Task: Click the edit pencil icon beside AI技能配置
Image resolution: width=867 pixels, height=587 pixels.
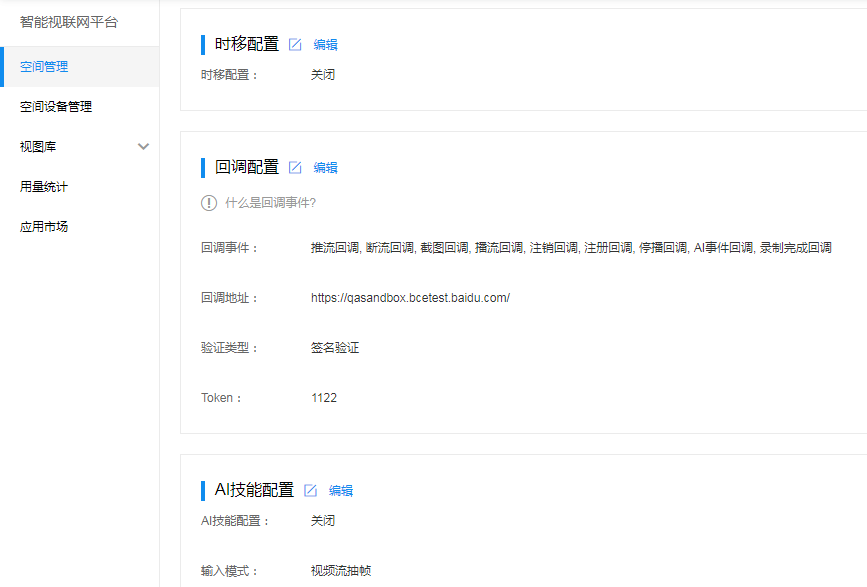Action: 311,490
